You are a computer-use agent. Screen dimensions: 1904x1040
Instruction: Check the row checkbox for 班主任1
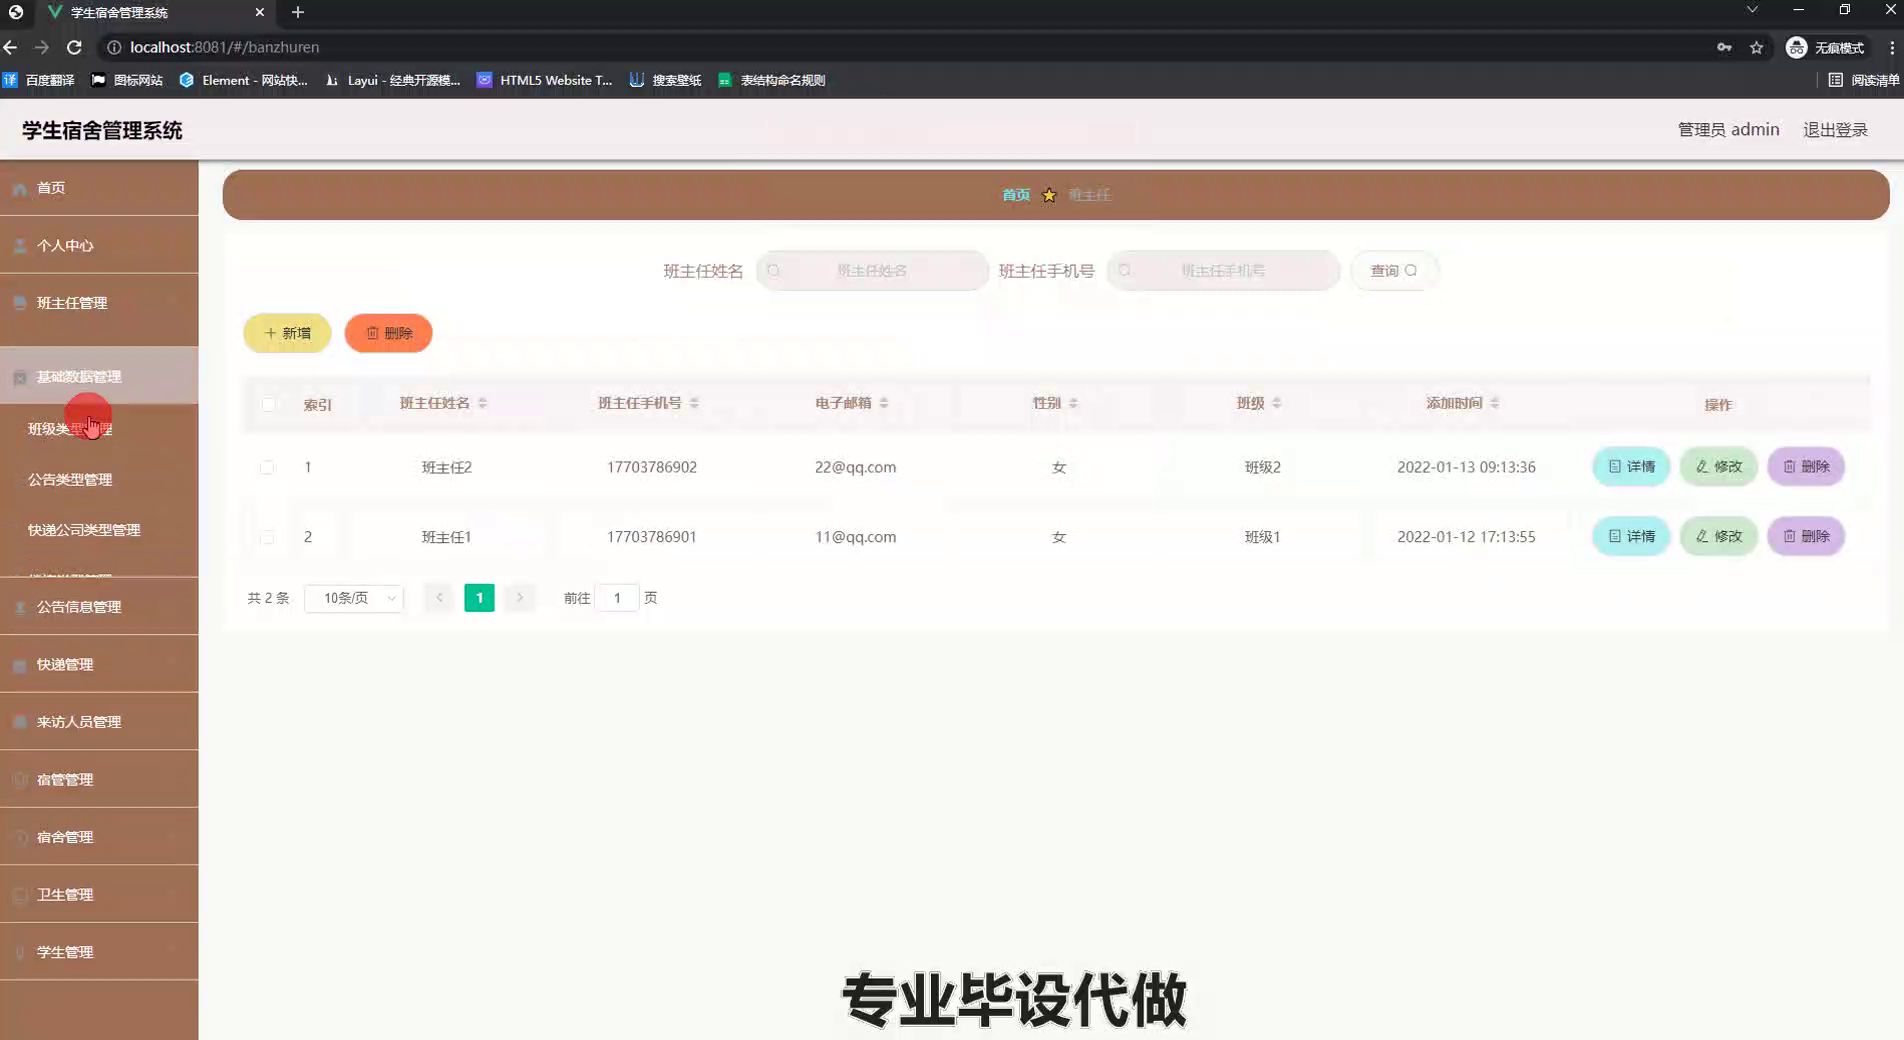point(267,537)
